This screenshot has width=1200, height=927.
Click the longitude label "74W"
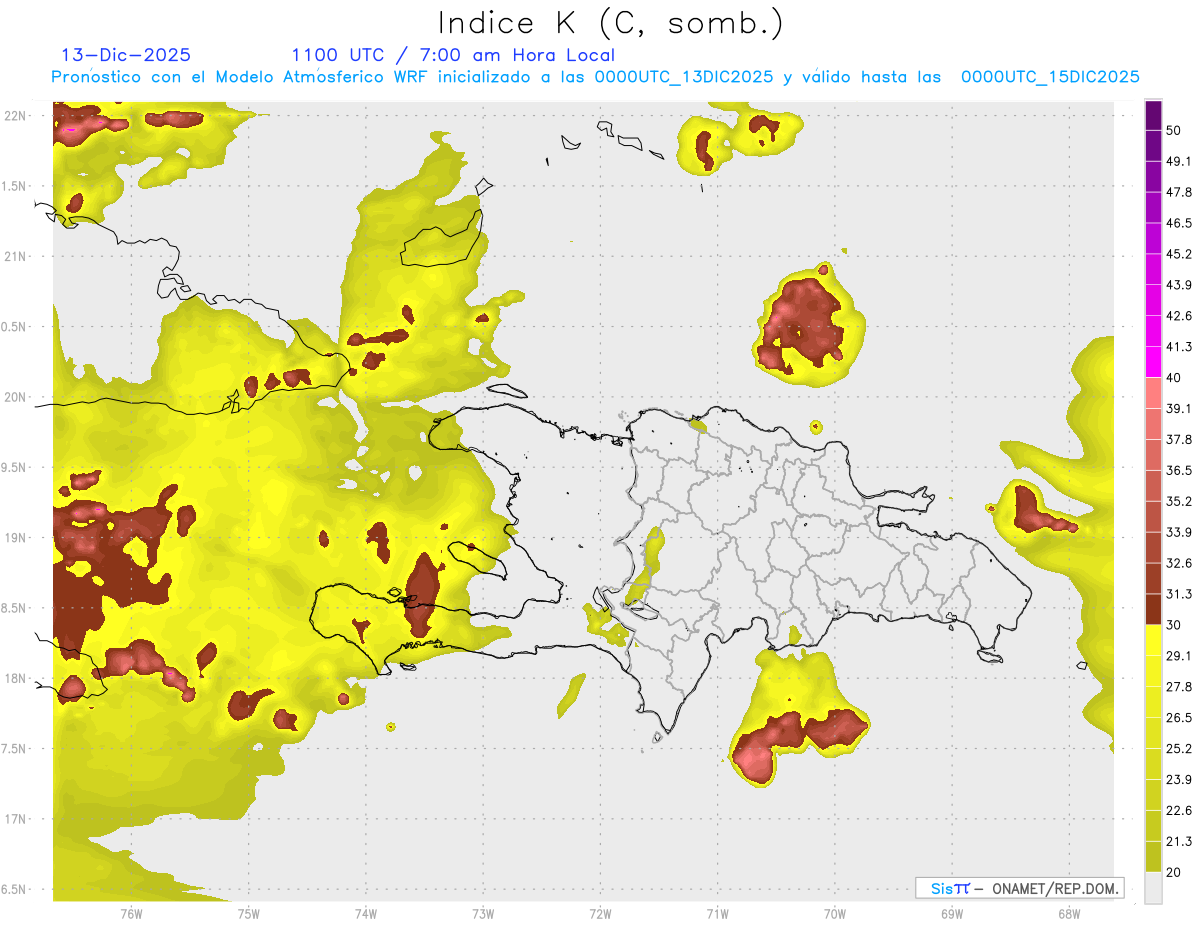tap(366, 913)
